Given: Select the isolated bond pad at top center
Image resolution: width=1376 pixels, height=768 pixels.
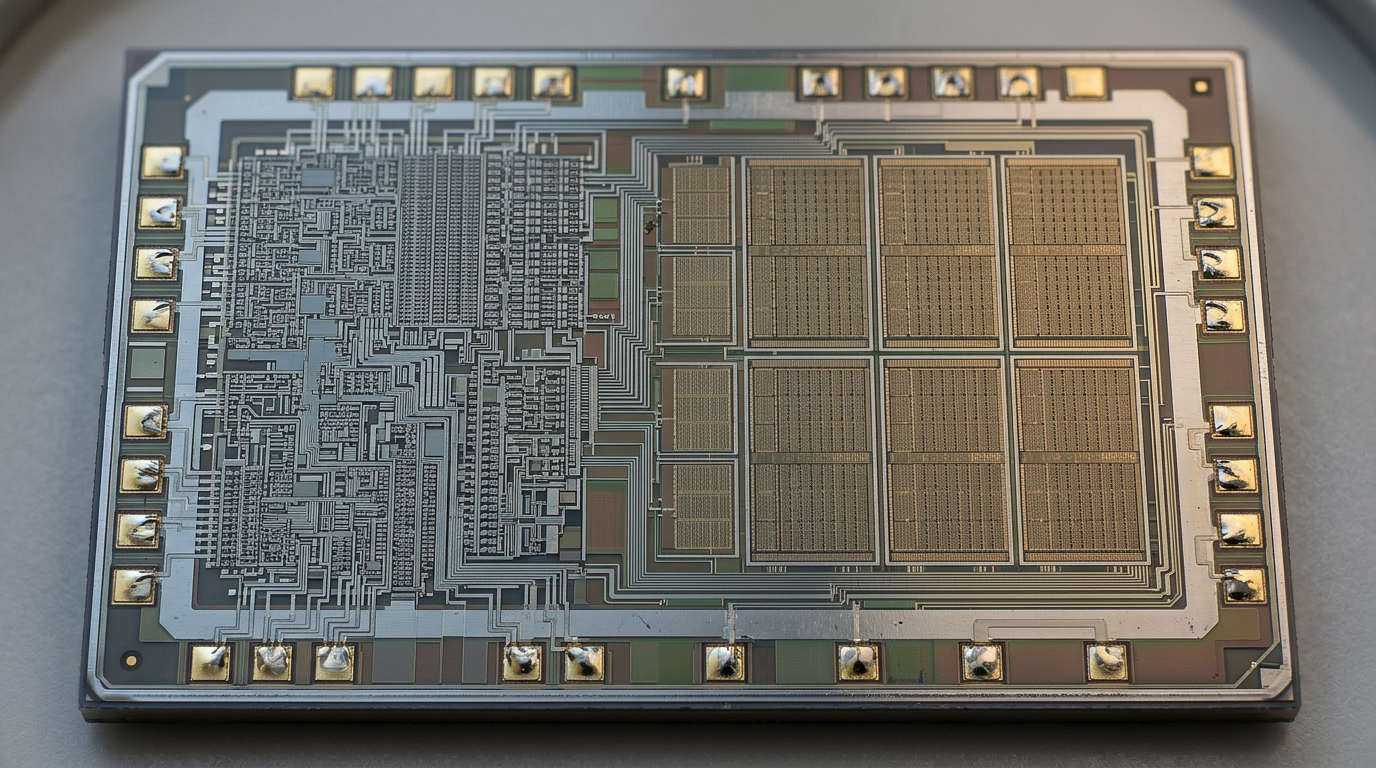Looking at the screenshot, I should (x=686, y=84).
